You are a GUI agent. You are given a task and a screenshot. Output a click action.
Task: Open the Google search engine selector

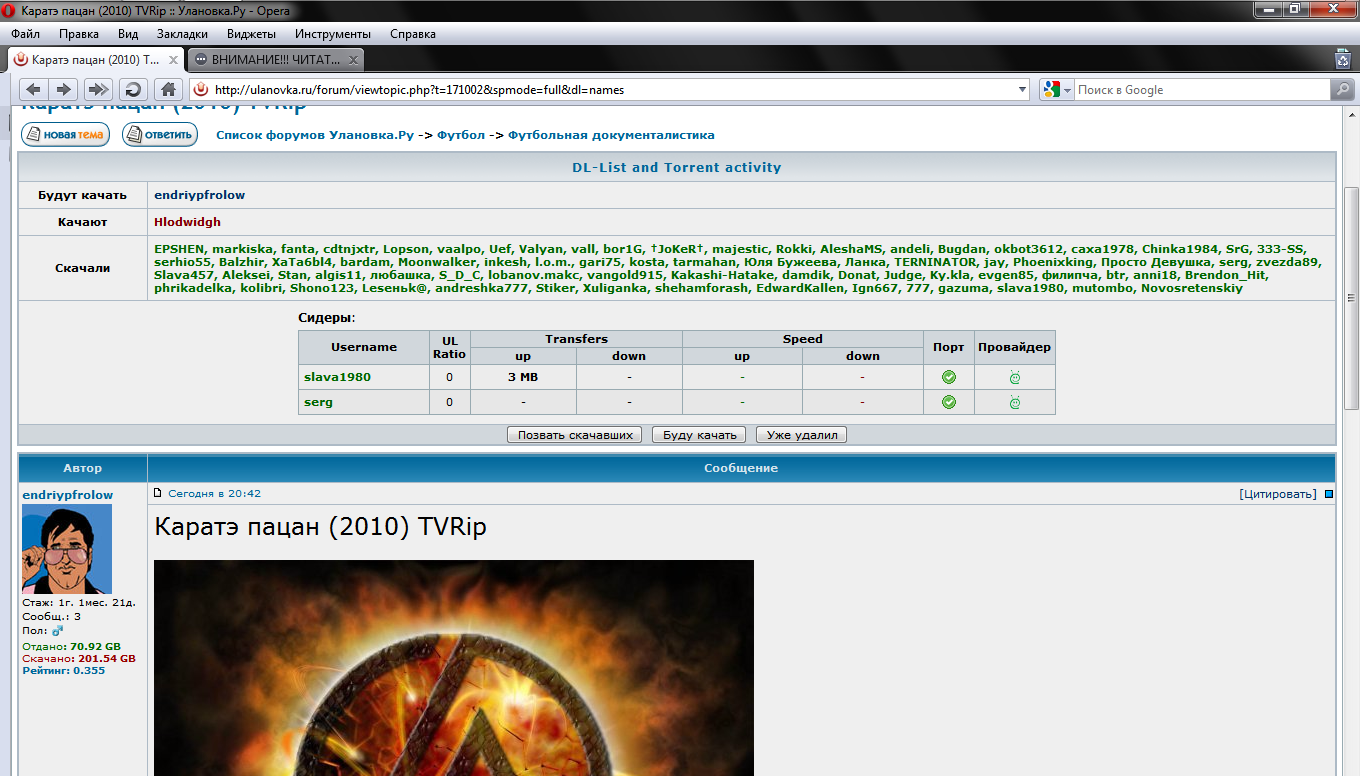(1056, 89)
